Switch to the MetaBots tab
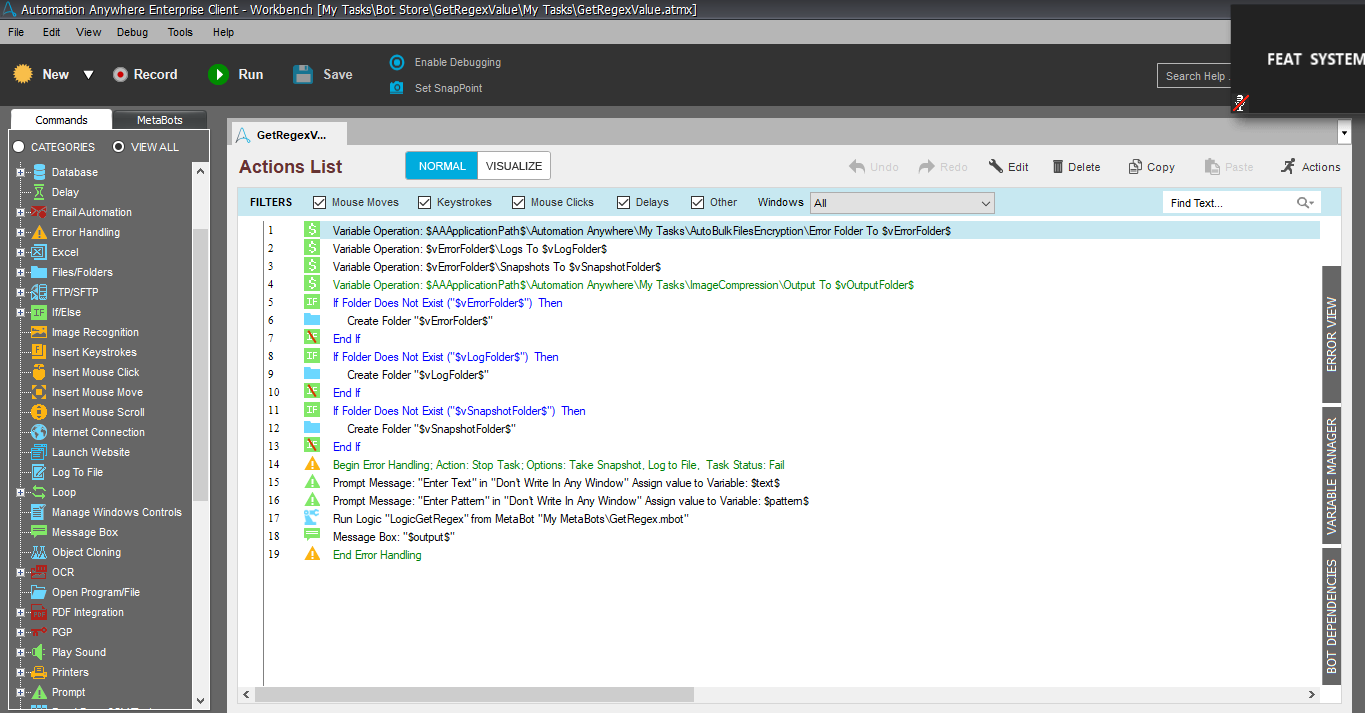This screenshot has height=713, width=1365. [159, 120]
